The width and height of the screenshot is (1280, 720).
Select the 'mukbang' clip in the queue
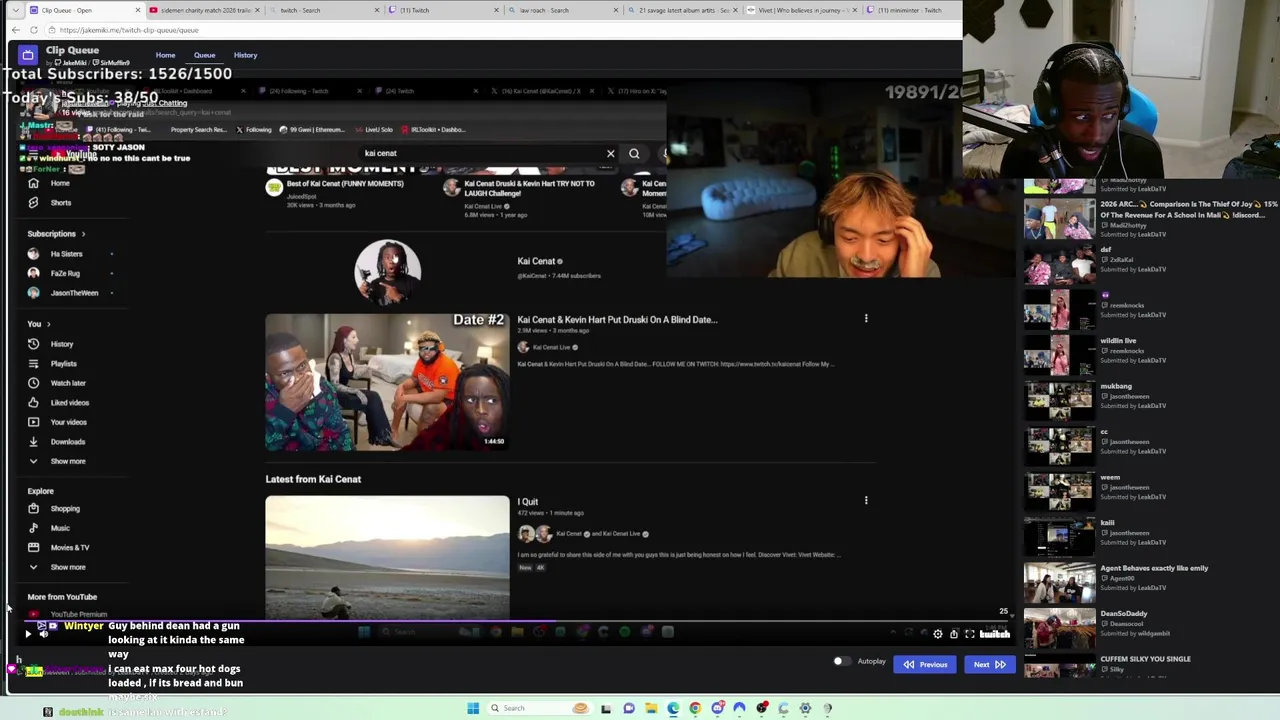pos(1150,399)
